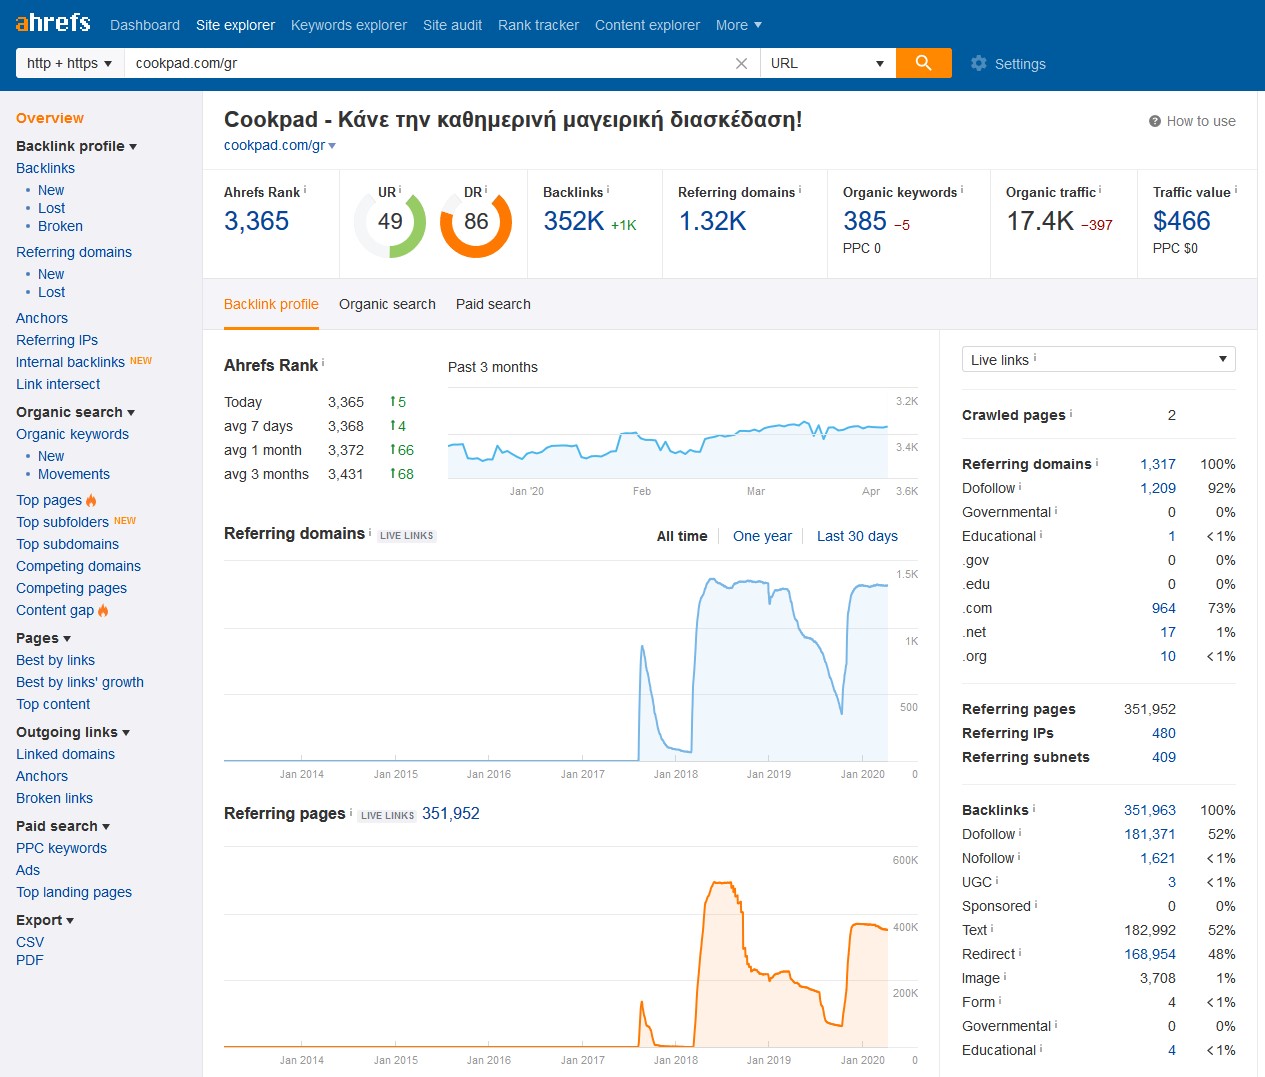Click the Referring IPs count 480
The height and width of the screenshot is (1077, 1265).
click(x=1164, y=733)
